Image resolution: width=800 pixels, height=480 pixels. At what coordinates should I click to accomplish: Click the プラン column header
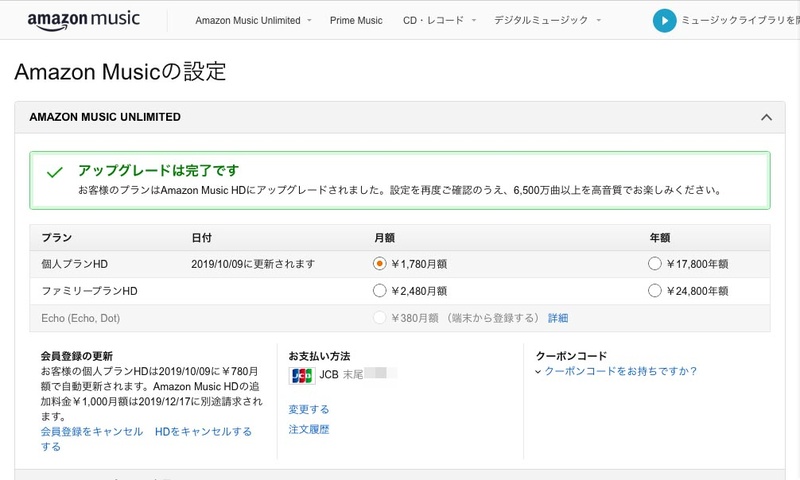point(57,238)
